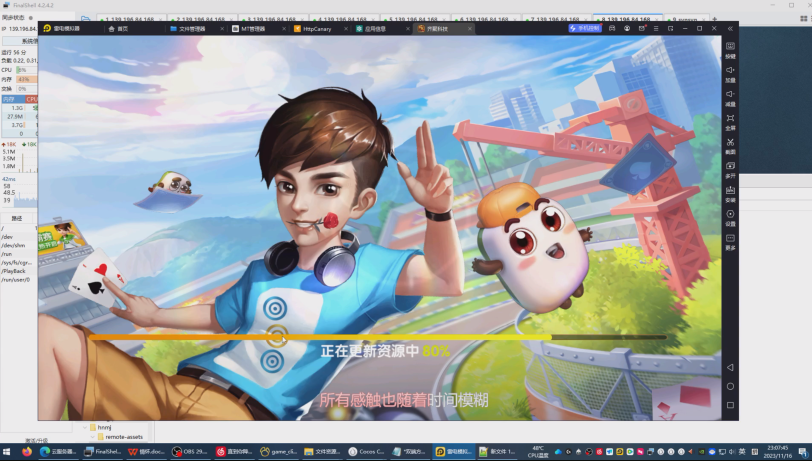Open the 按键 keyboard mapping tool
The width and height of the screenshot is (812, 461).
pyautogui.click(x=730, y=50)
